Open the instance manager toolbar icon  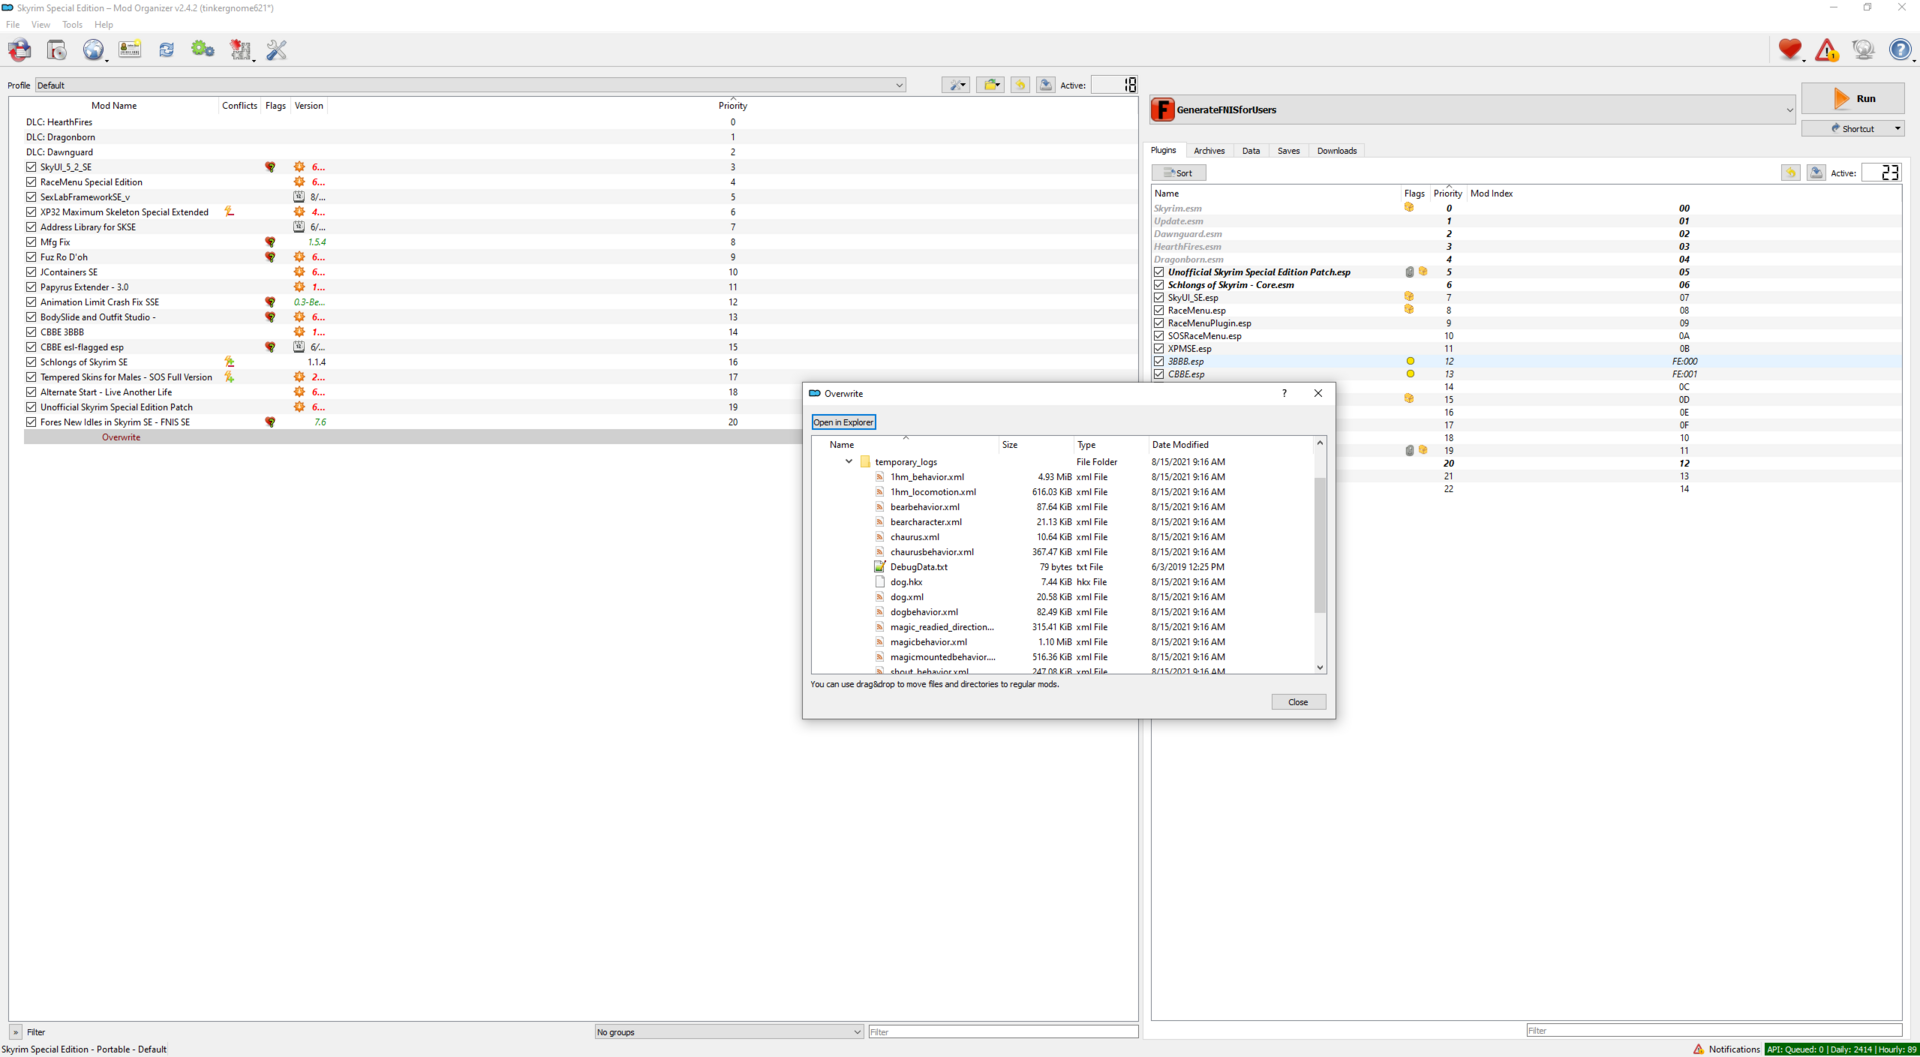click(19, 49)
